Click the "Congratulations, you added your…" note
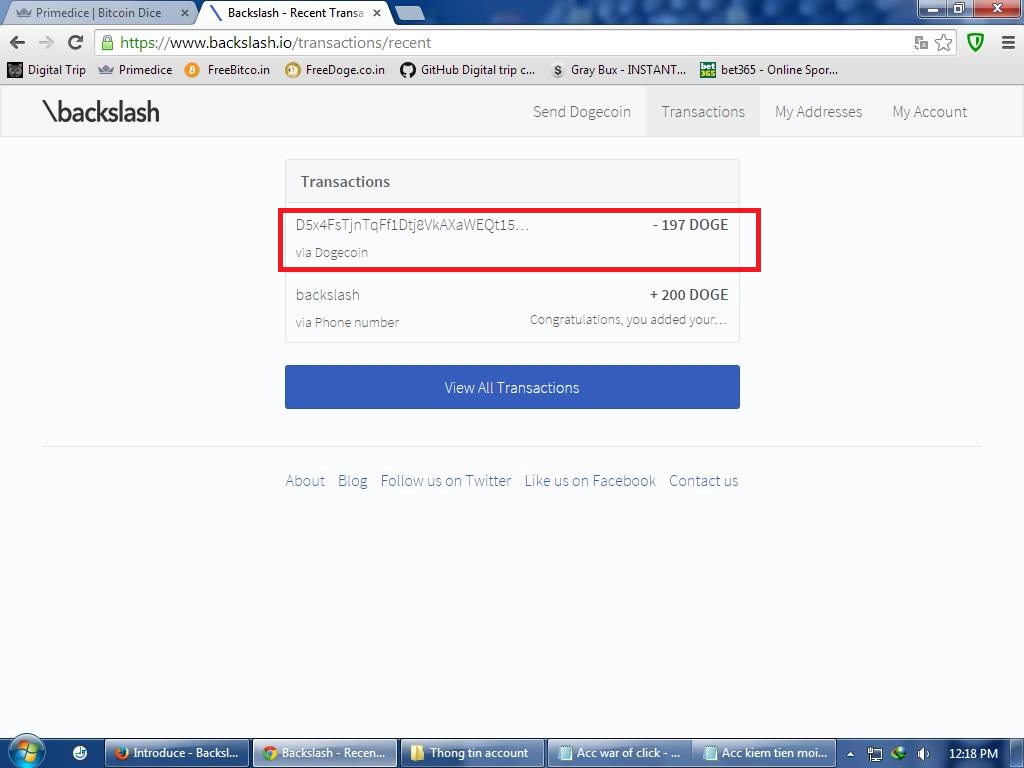1024x768 pixels. coord(628,320)
